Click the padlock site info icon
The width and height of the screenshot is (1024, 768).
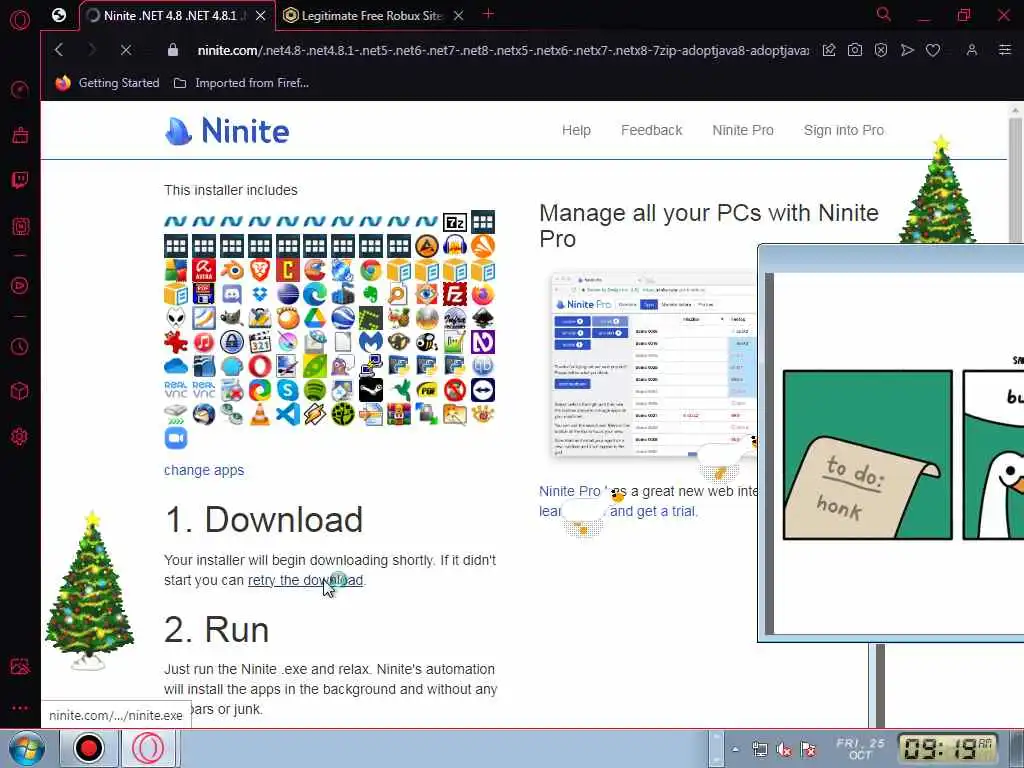coord(173,50)
